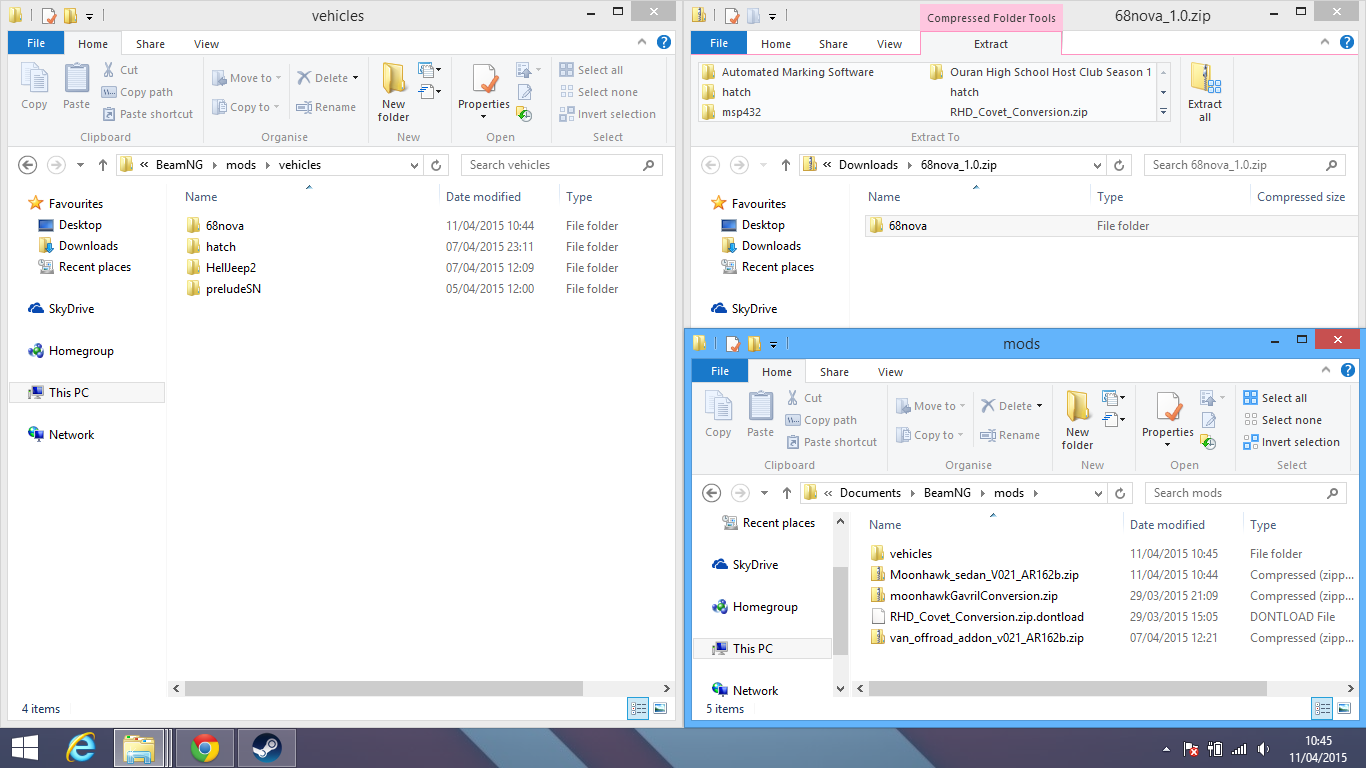Image resolution: width=1366 pixels, height=768 pixels.
Task: Click Invert selection in vehicles window
Action: pos(607,114)
